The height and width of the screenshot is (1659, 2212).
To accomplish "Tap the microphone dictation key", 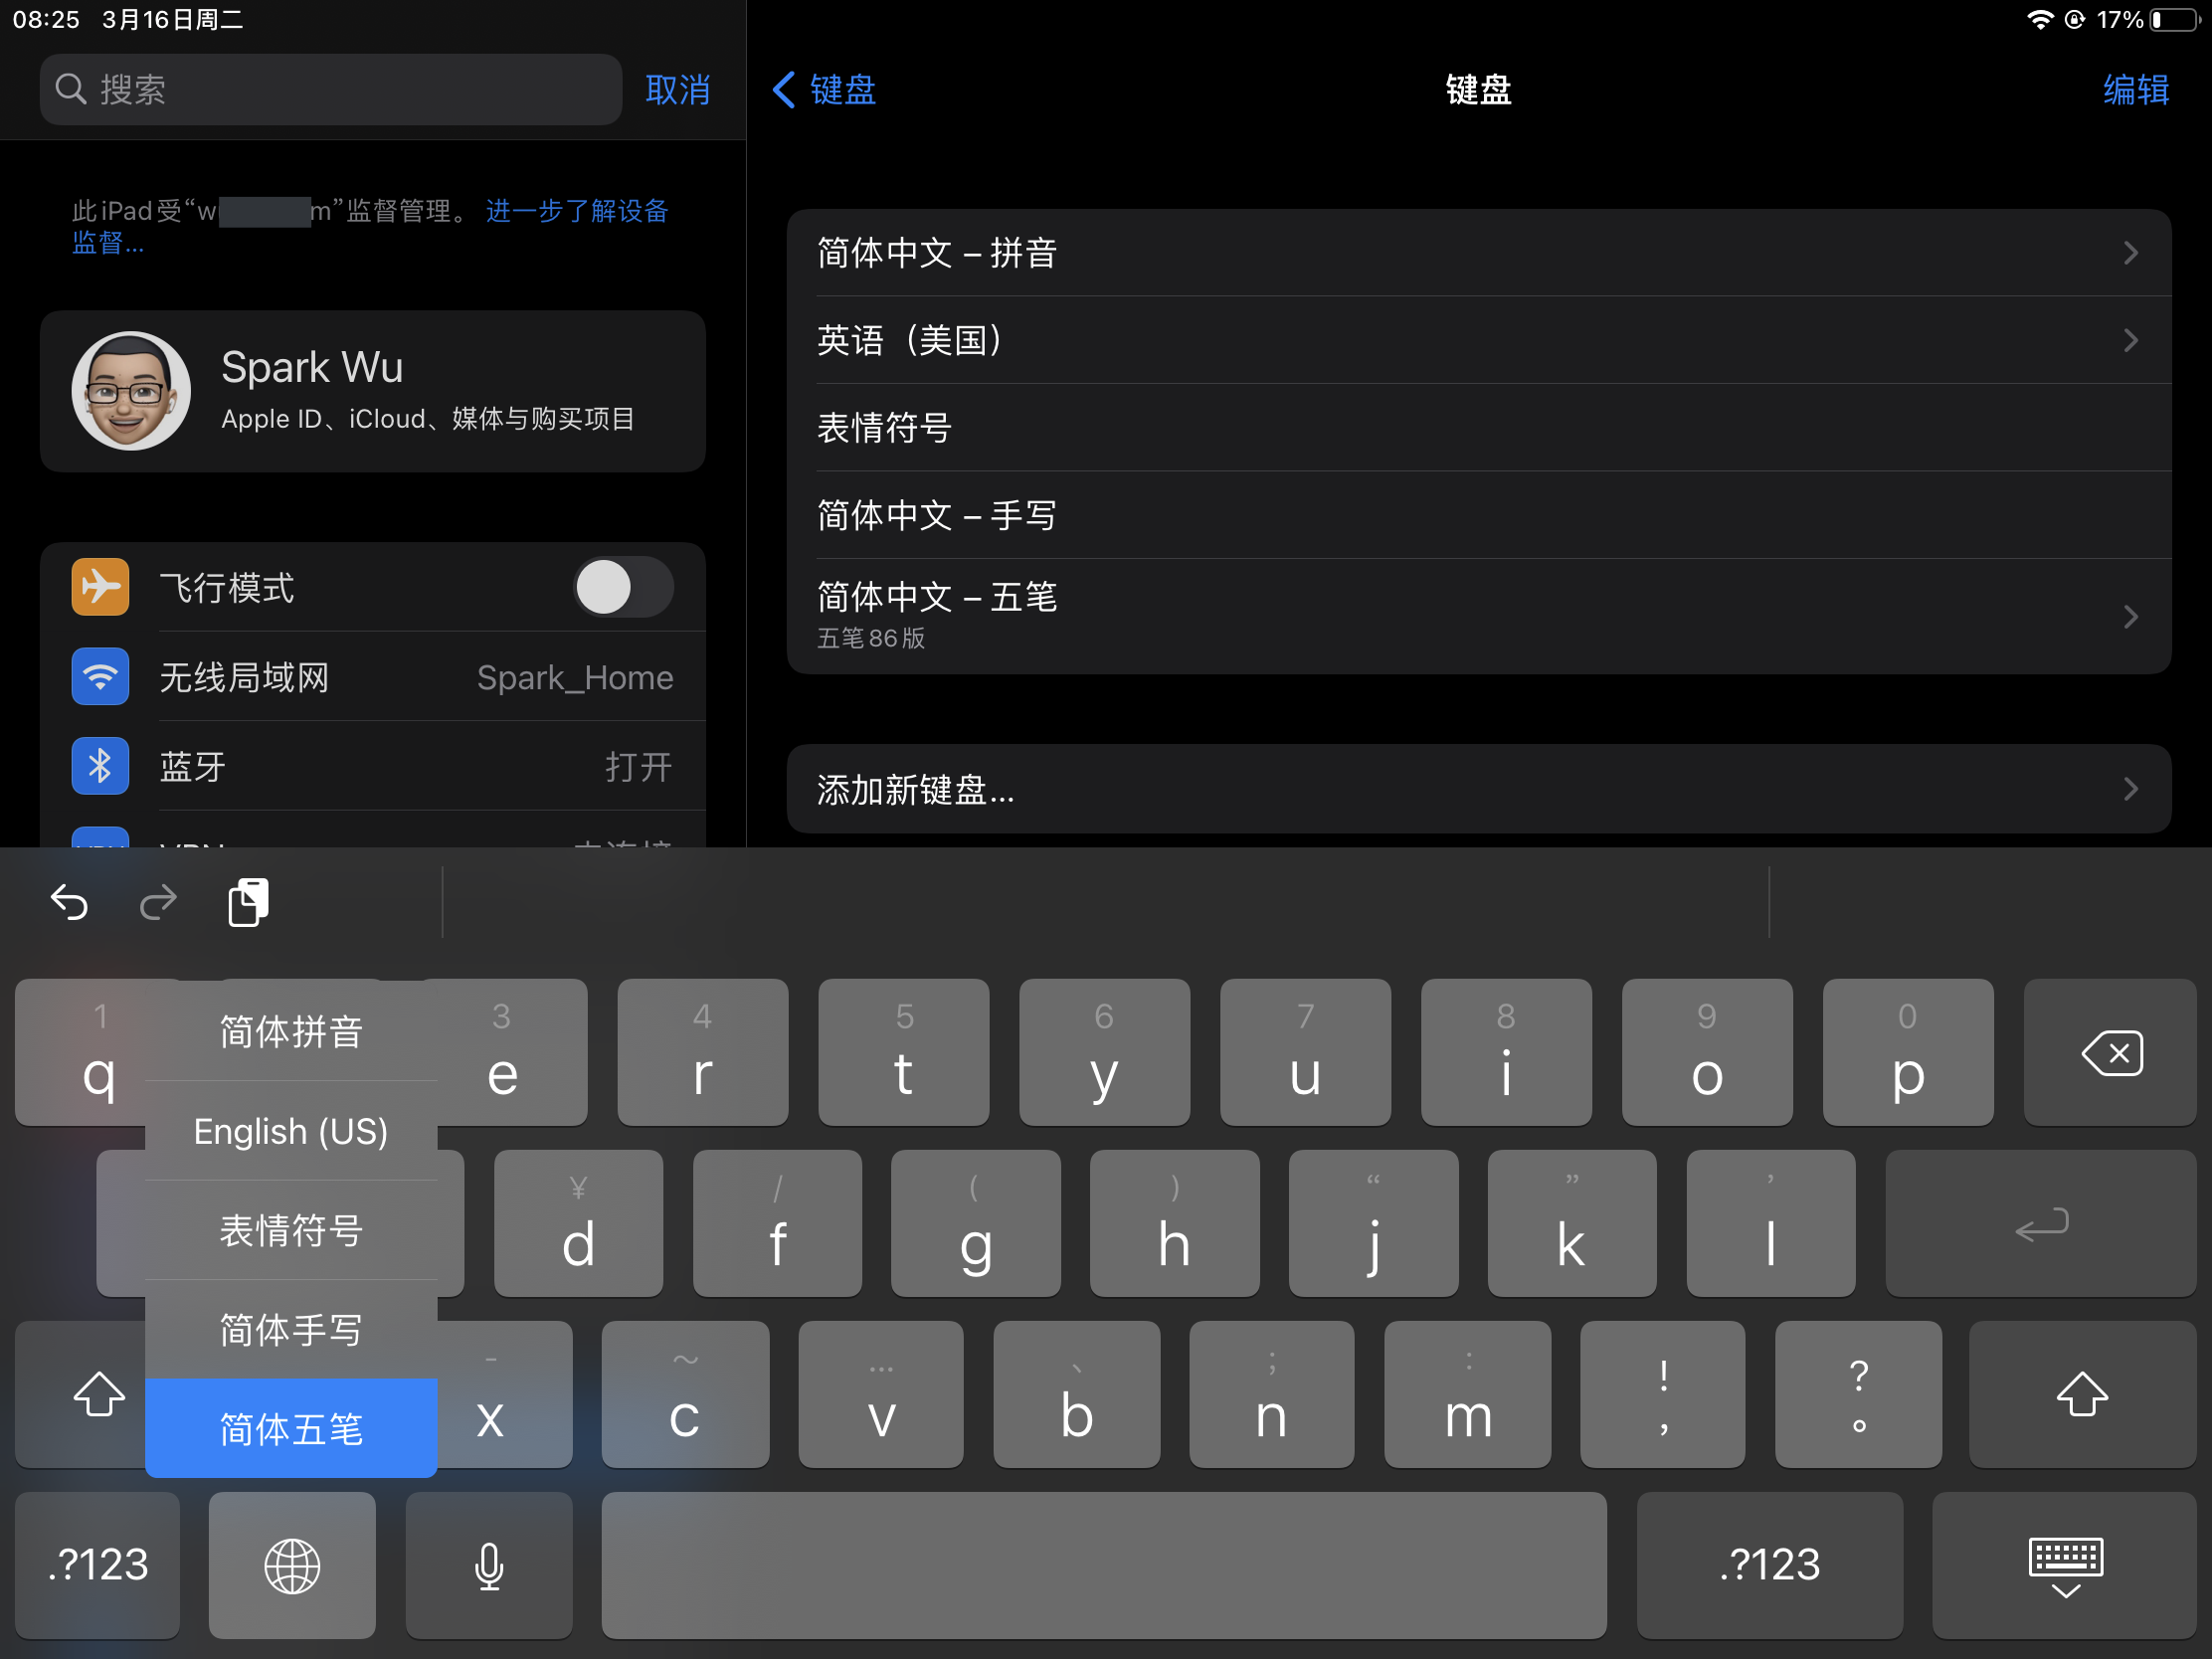I will tap(488, 1566).
